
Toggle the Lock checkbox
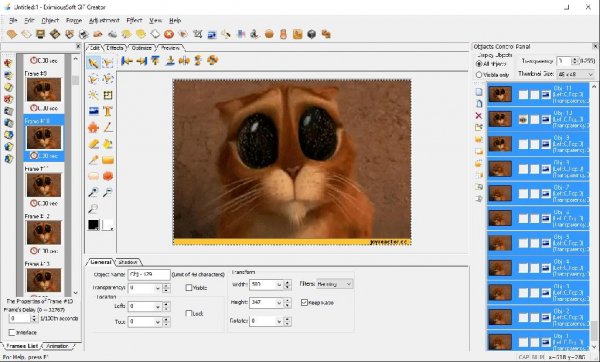pyautogui.click(x=189, y=313)
